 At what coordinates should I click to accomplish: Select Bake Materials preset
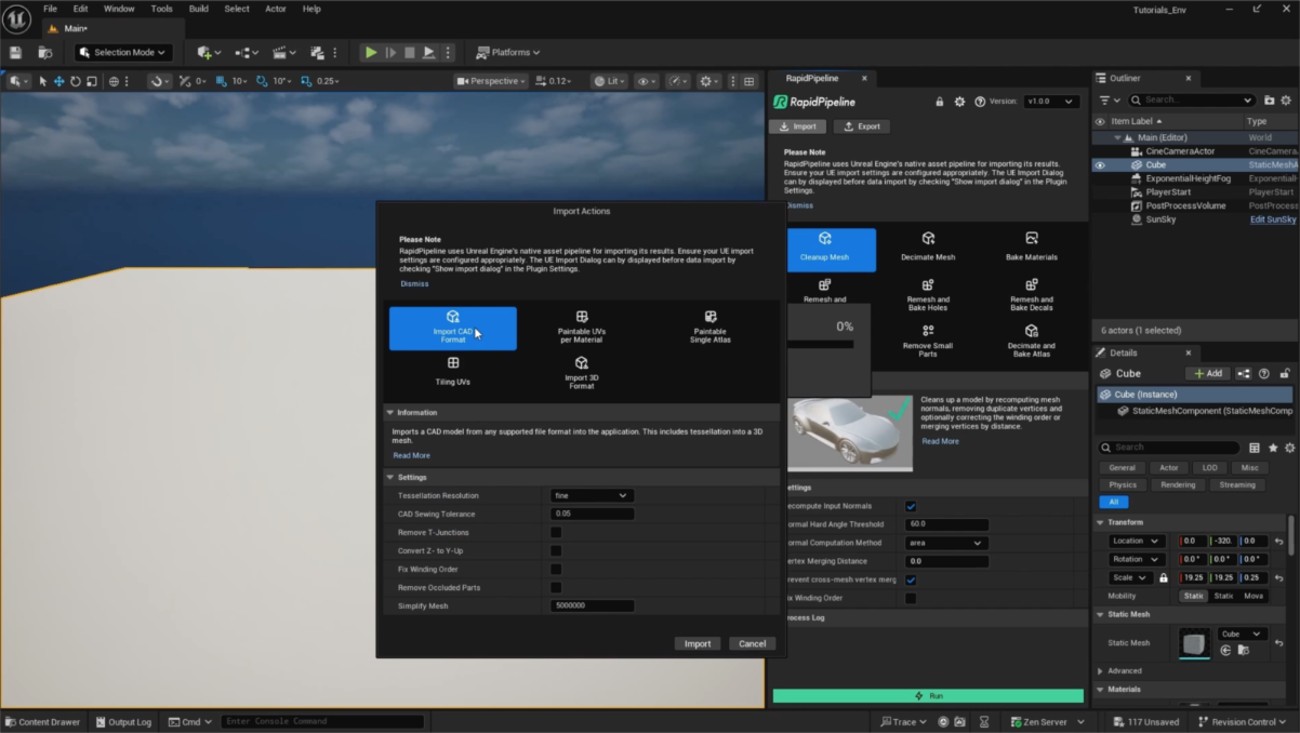point(1031,247)
